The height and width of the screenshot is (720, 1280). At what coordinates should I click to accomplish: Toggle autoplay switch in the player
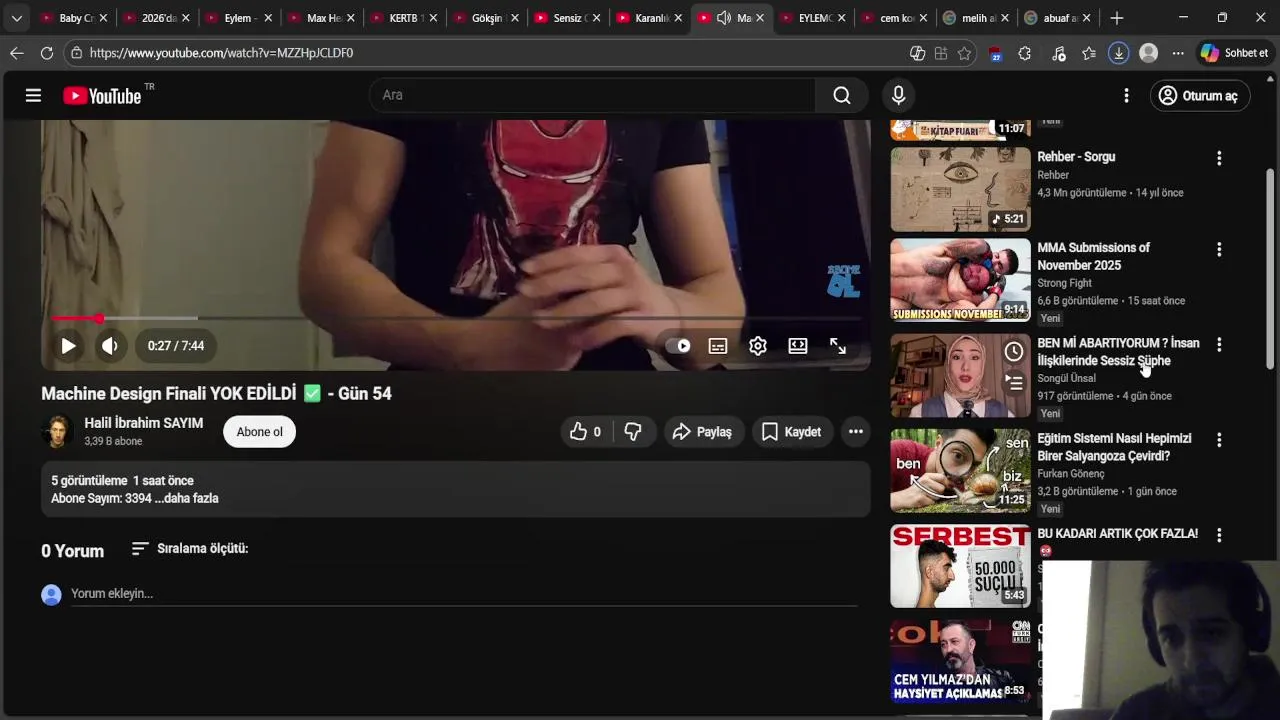pyautogui.click(x=679, y=346)
